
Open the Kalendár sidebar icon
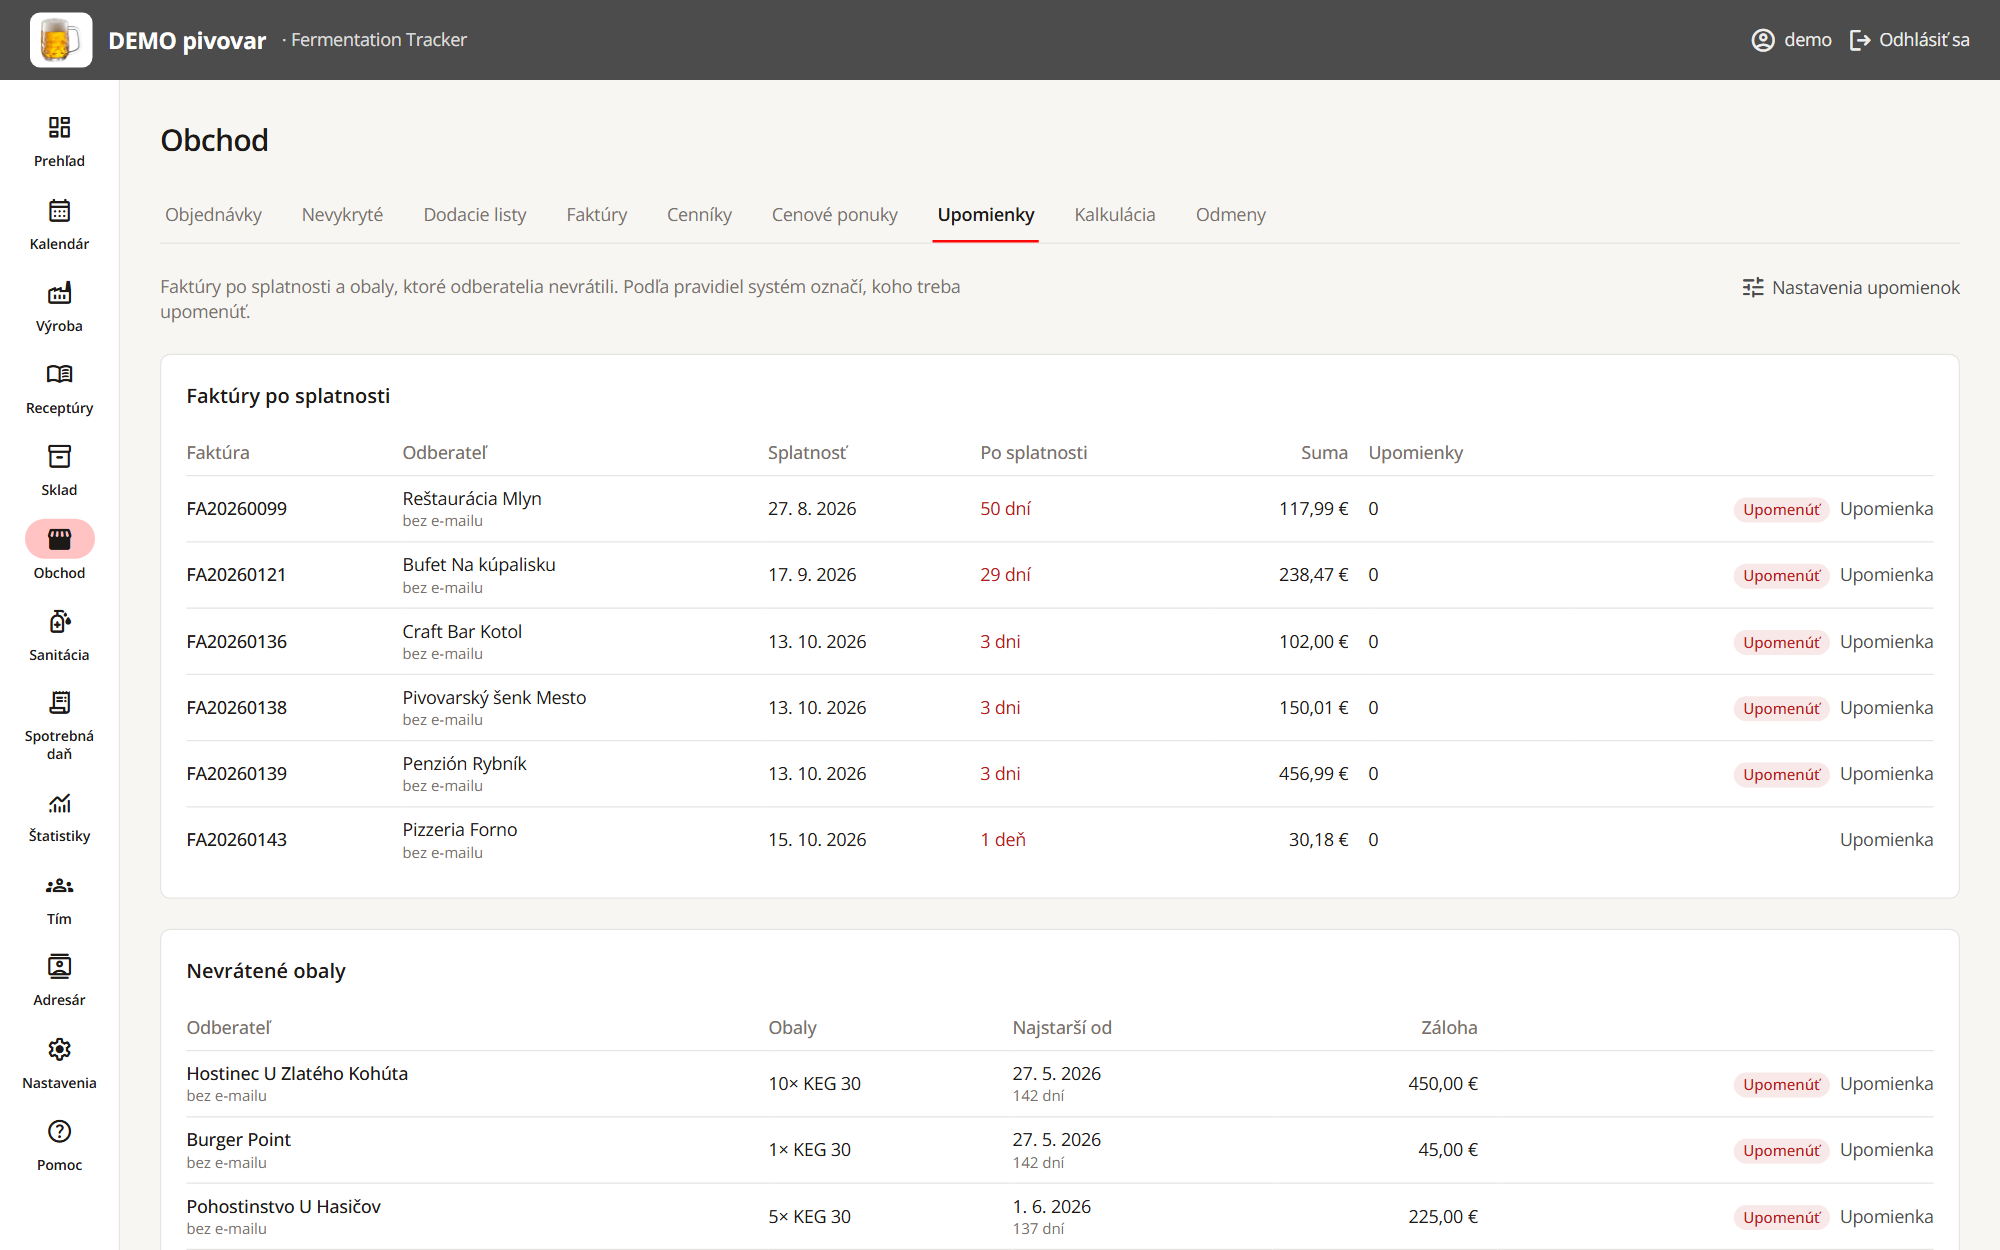(x=59, y=210)
